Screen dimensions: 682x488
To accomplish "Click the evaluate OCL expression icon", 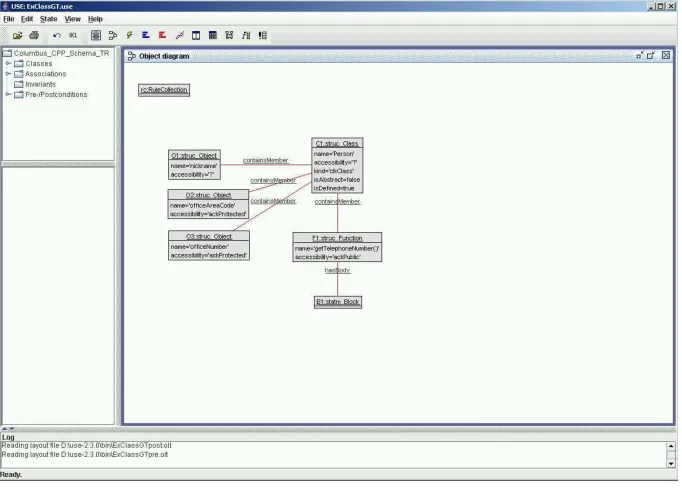I will pyautogui.click(x=73, y=35).
